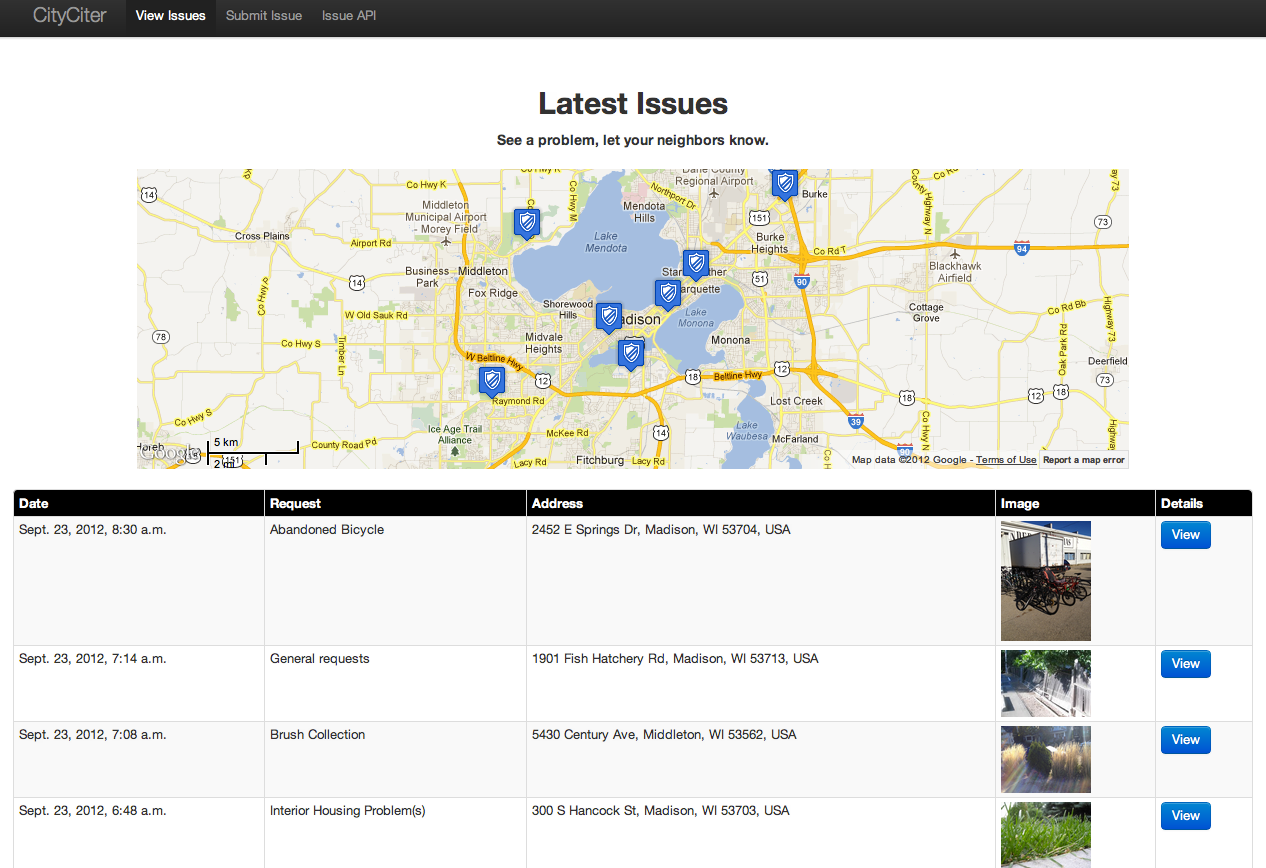The image size is (1266, 868).
Task: View the Interior Housing Problem(s) issue
Action: click(1185, 815)
